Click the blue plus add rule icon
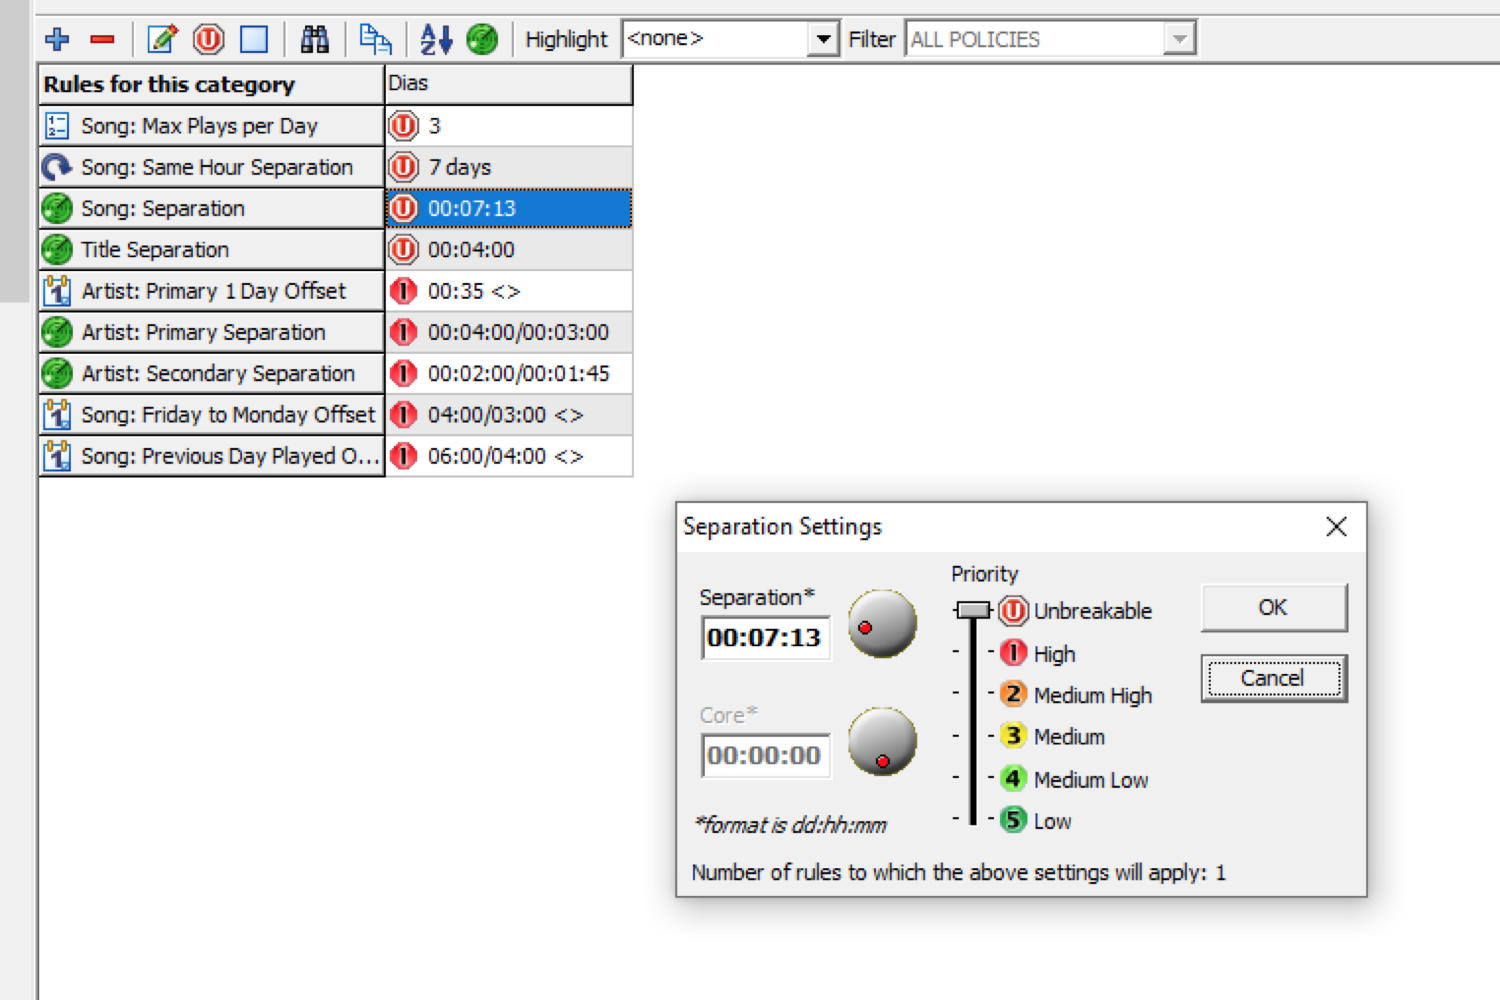Viewport: 1500px width, 1000px height. [57, 39]
